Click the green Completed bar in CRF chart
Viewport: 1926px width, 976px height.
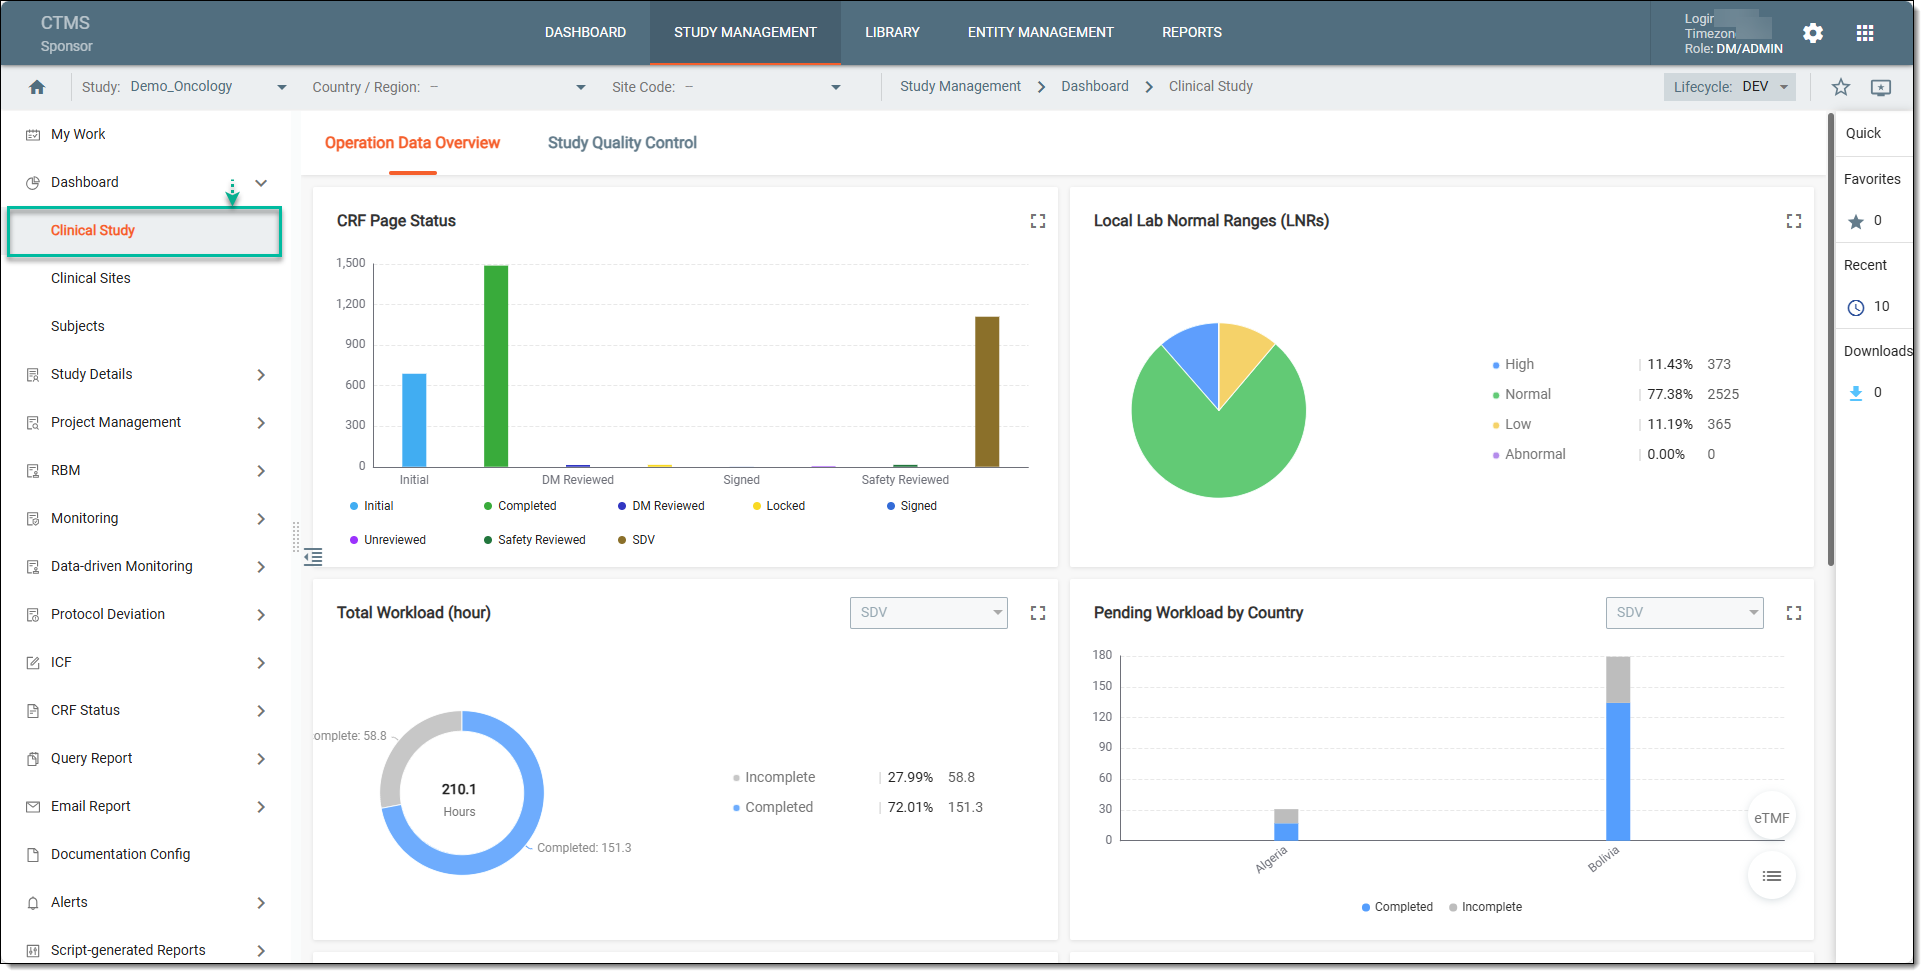(498, 367)
